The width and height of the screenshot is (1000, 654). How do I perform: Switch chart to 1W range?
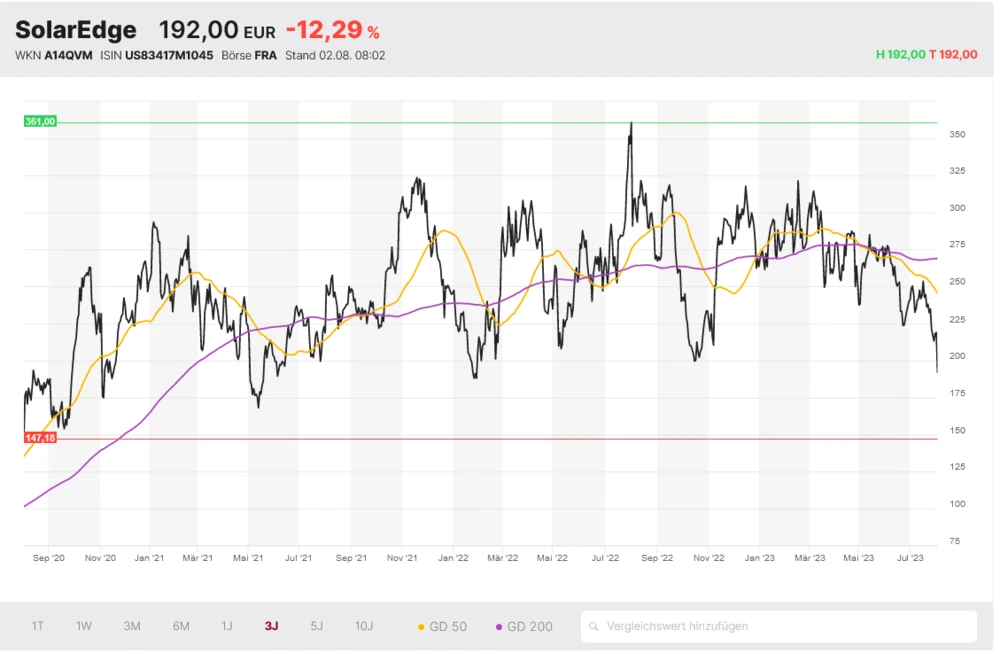click(x=84, y=627)
